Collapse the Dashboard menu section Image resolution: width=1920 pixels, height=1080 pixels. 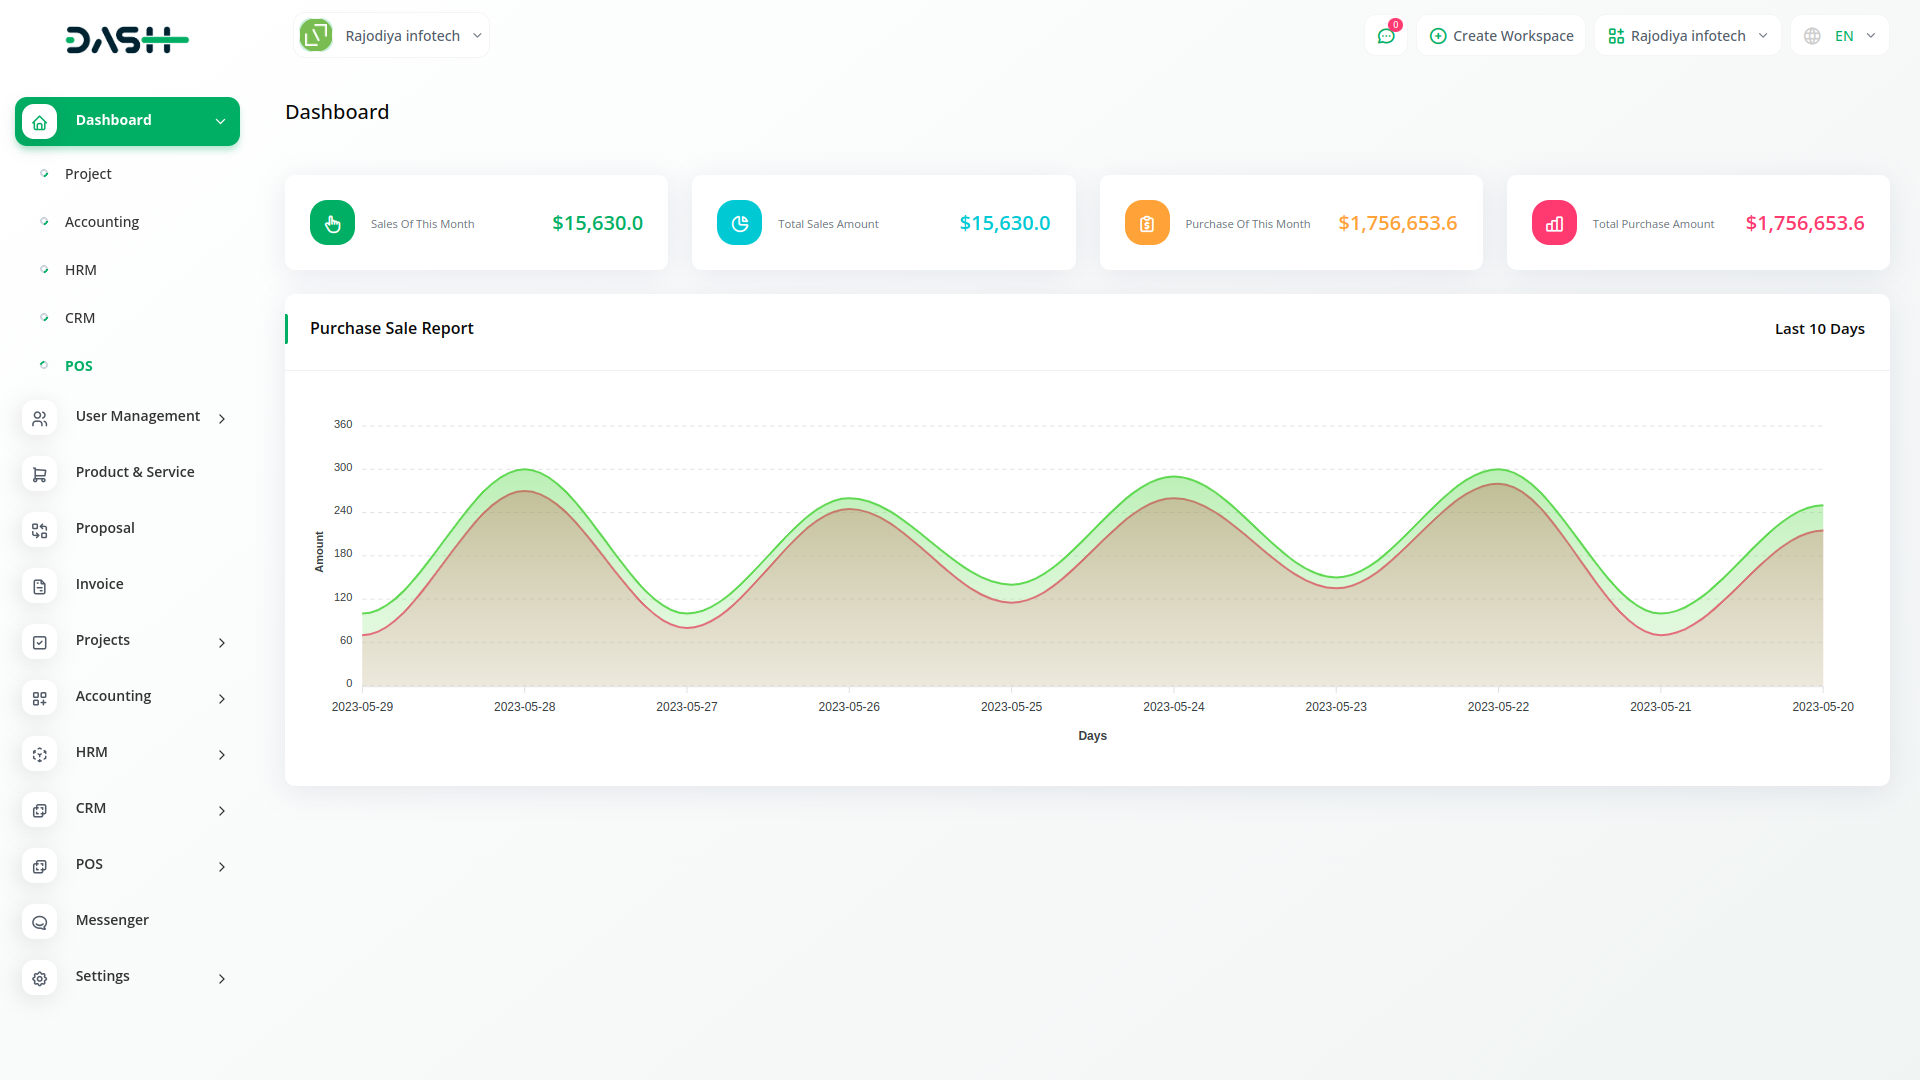pos(220,121)
